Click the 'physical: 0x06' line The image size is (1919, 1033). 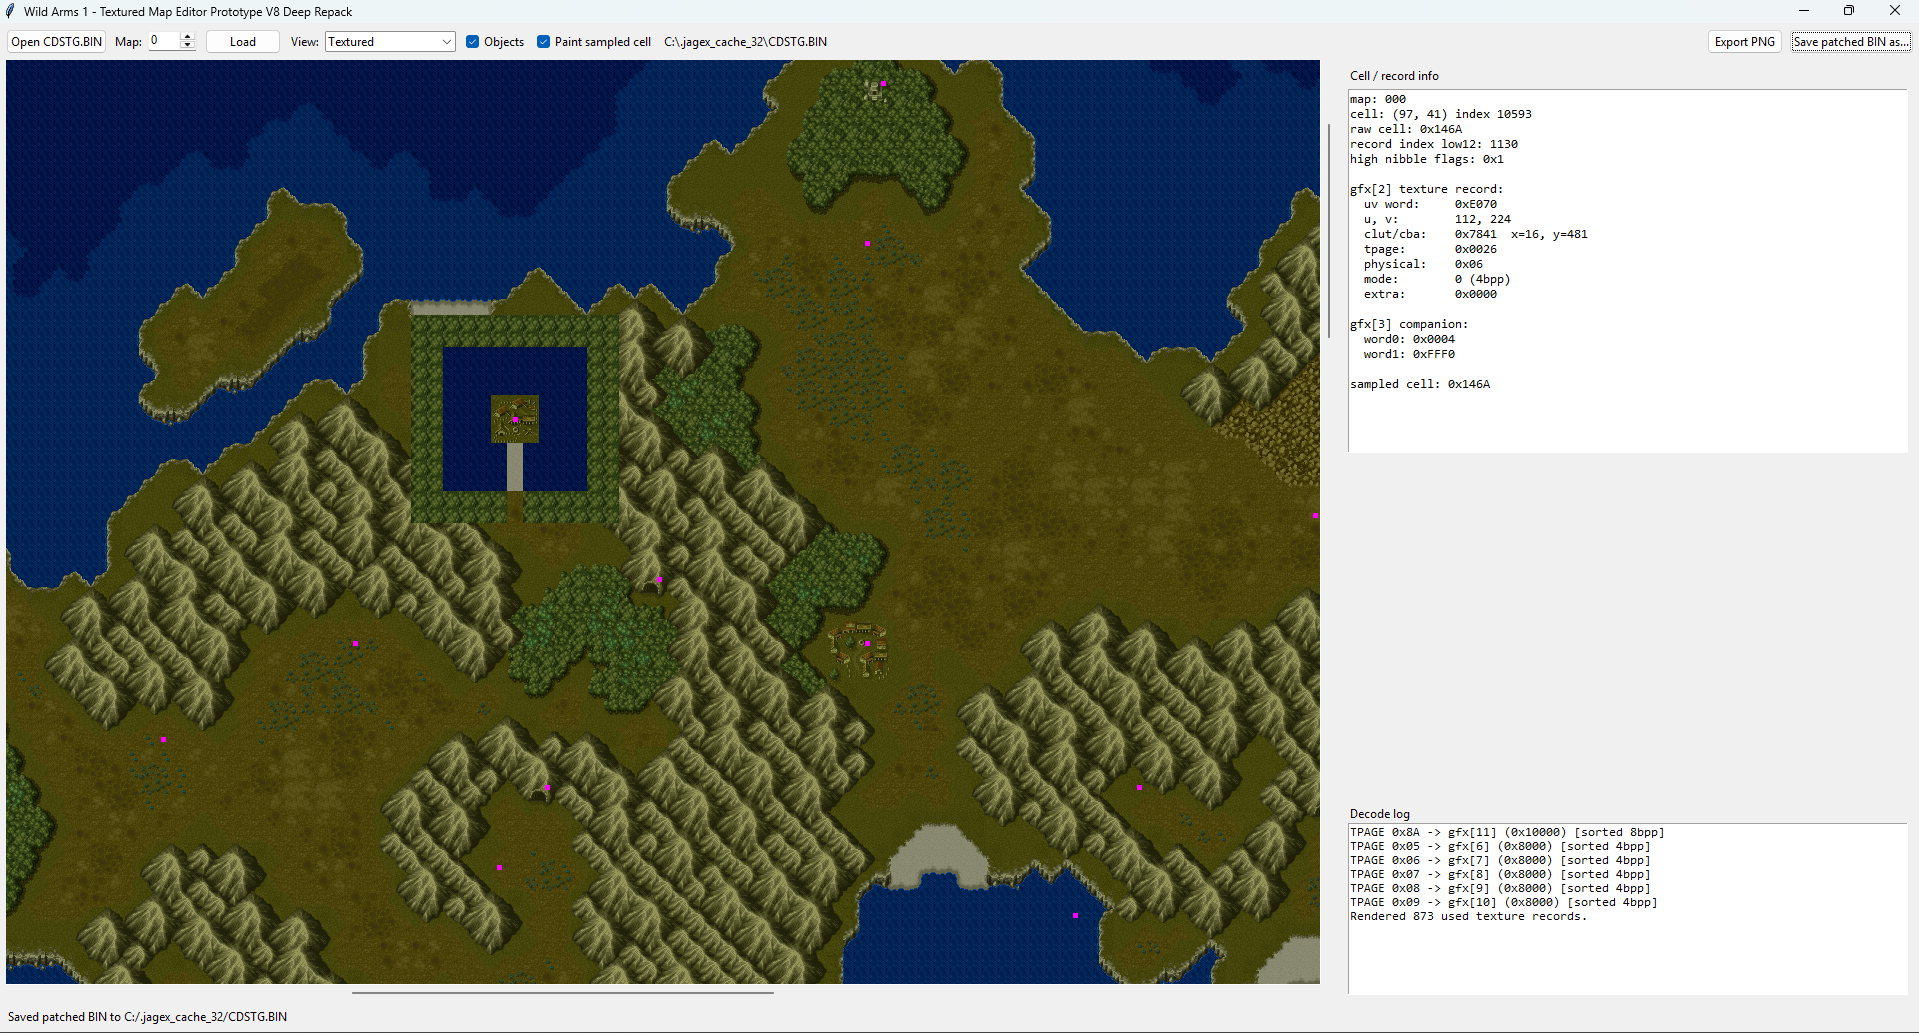(1423, 264)
